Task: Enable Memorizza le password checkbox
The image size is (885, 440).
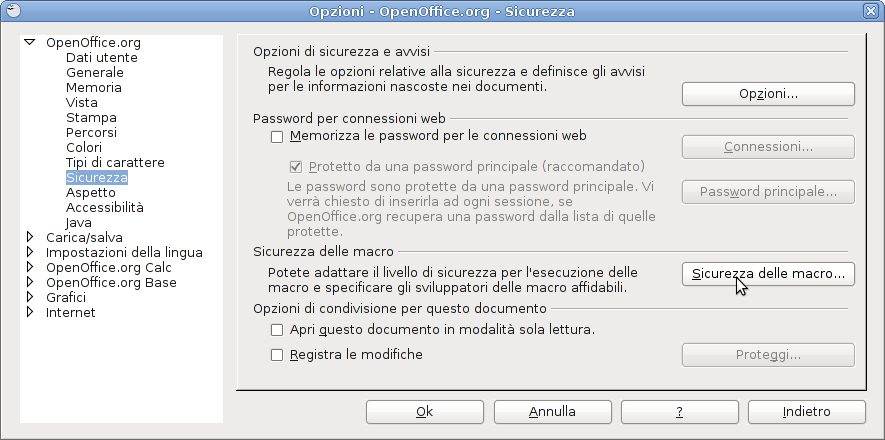Action: 277,137
